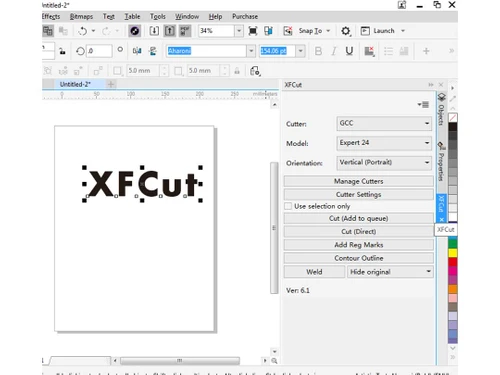Viewport: 500px width, 375px height.
Task: Click the show rulers toggle icon
Action: pyautogui.click(x=268, y=31)
